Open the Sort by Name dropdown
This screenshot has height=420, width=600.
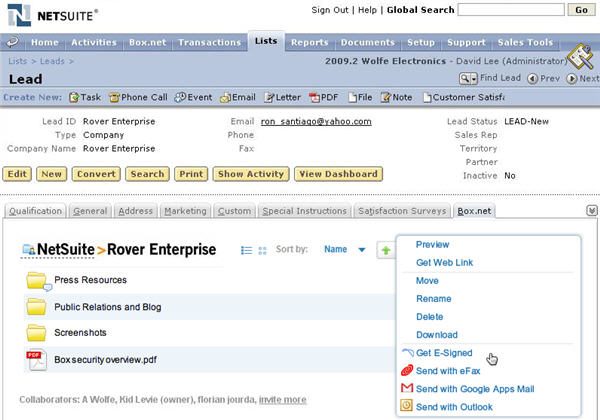344,249
